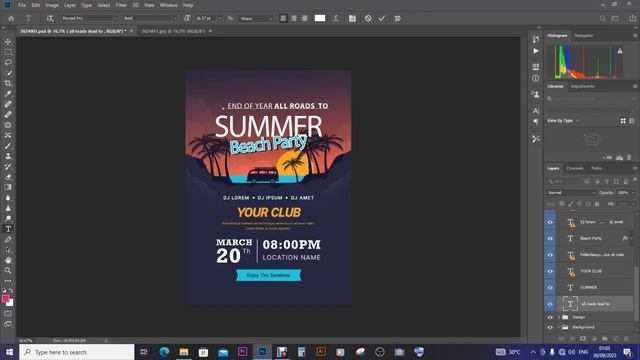The image size is (640, 360).
Task: Open Microsoft Edge from the taskbar
Action: click(164, 352)
